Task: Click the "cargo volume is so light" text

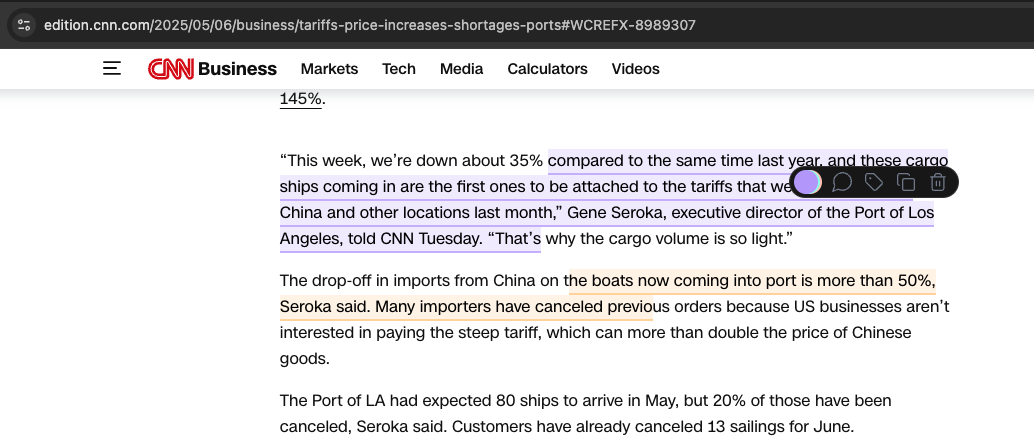Action: coord(668,239)
